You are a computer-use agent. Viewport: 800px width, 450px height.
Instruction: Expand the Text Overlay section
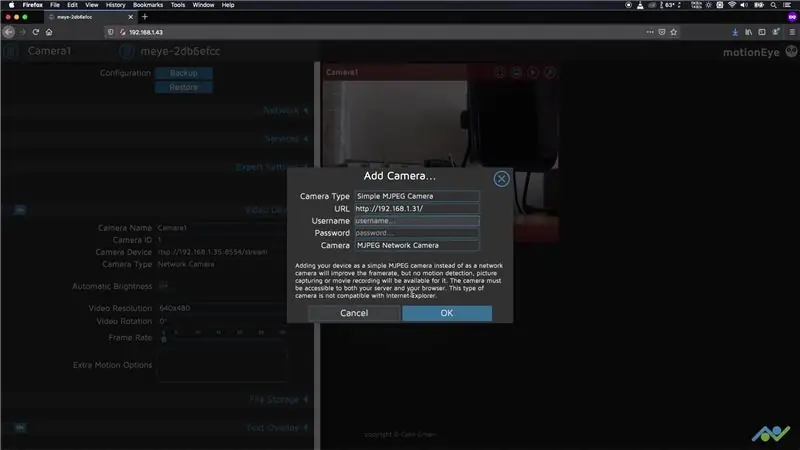[x=278, y=428]
